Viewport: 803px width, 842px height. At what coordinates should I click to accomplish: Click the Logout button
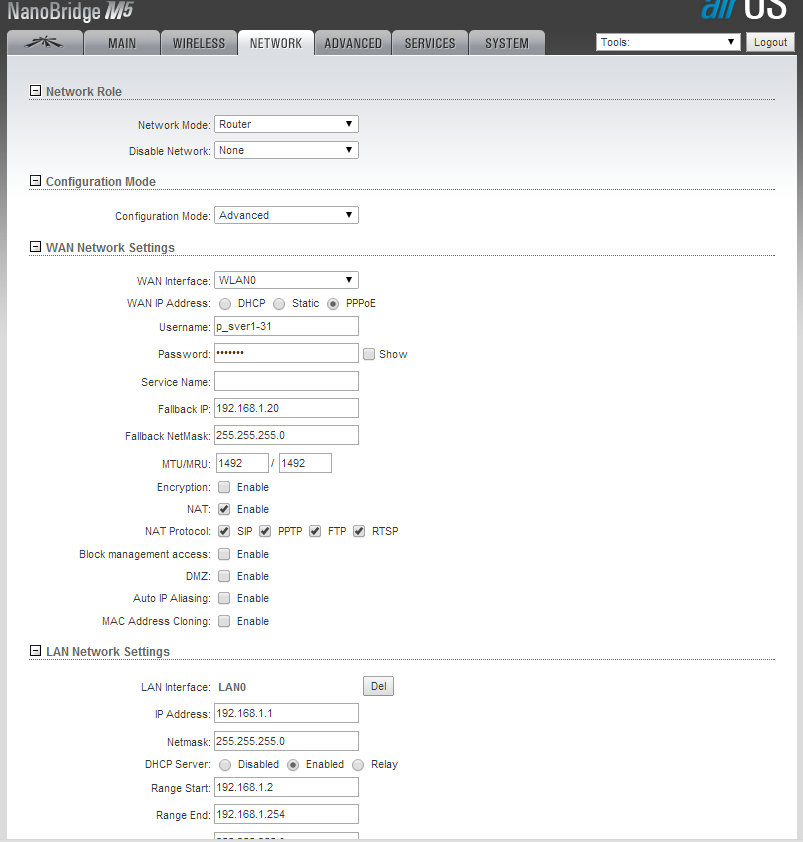(x=770, y=42)
